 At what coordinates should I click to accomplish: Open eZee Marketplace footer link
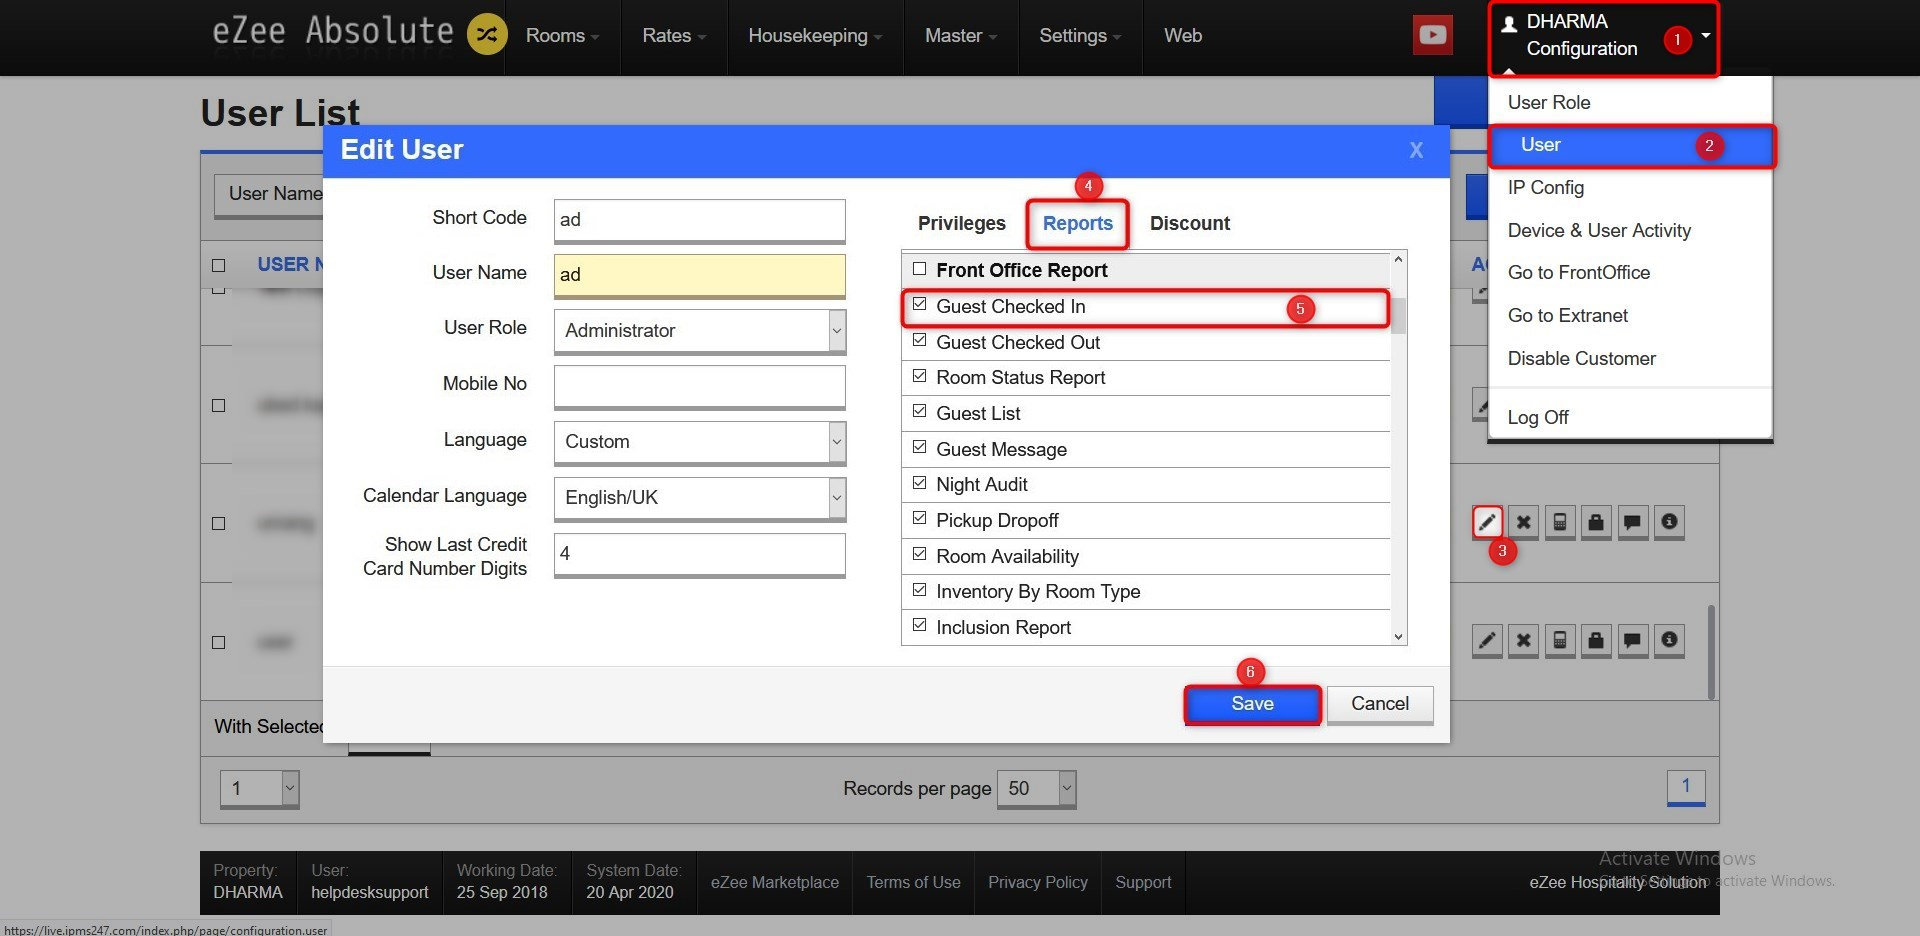click(x=775, y=882)
